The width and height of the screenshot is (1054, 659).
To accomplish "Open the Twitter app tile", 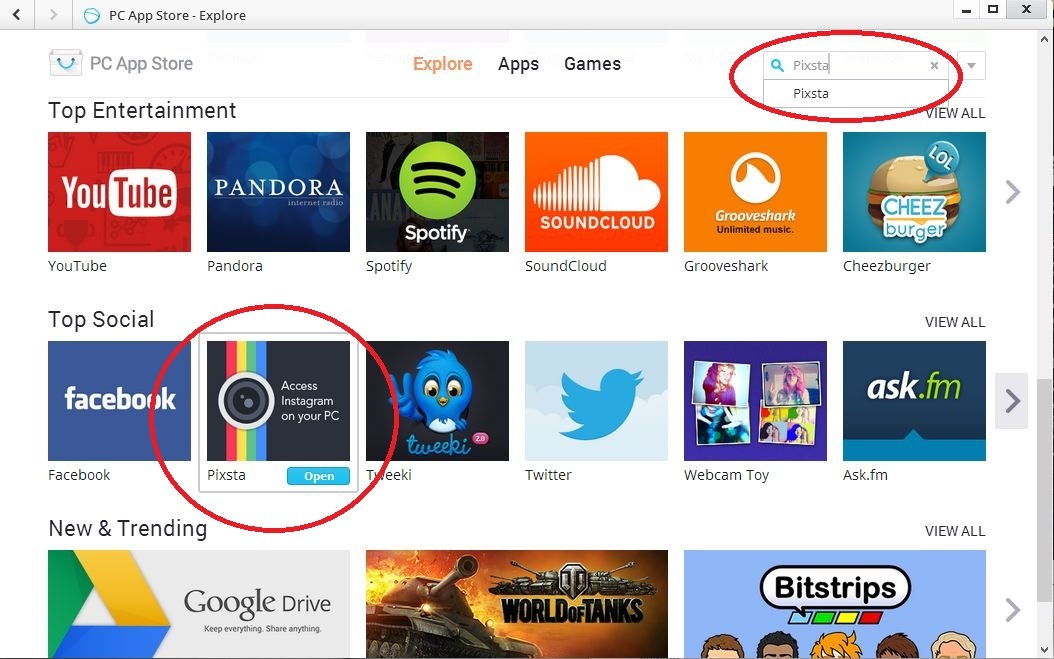I will tap(596, 401).
